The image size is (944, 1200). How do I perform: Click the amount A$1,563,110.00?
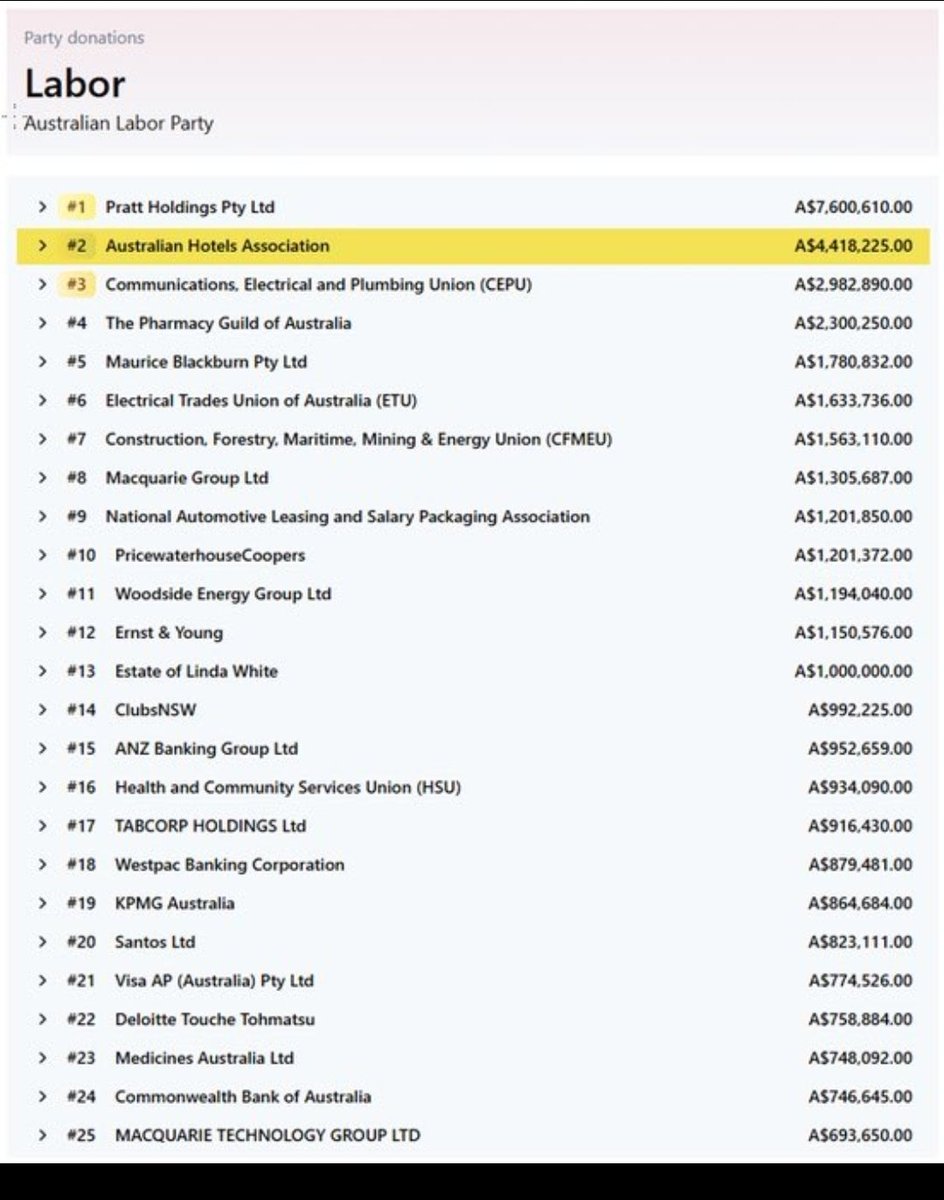pyautogui.click(x=854, y=439)
